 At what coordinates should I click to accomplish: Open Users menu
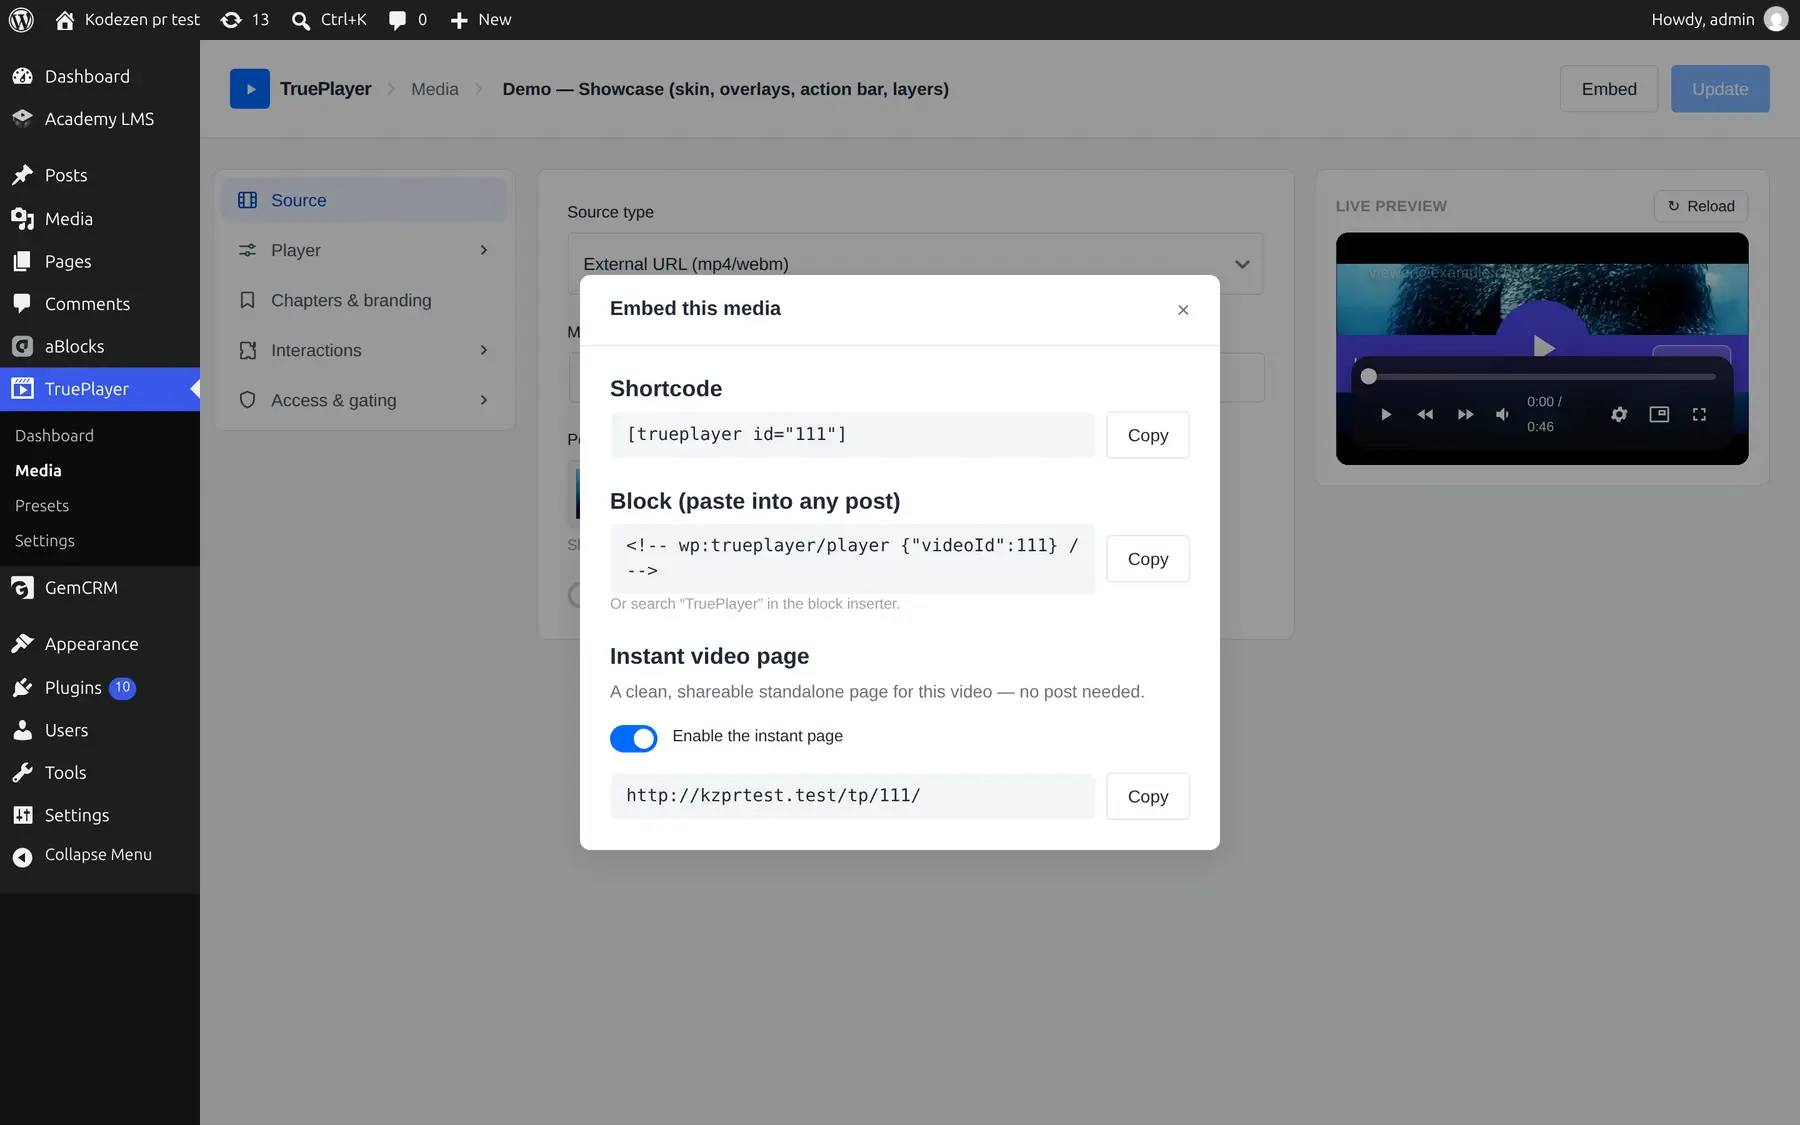point(100,731)
